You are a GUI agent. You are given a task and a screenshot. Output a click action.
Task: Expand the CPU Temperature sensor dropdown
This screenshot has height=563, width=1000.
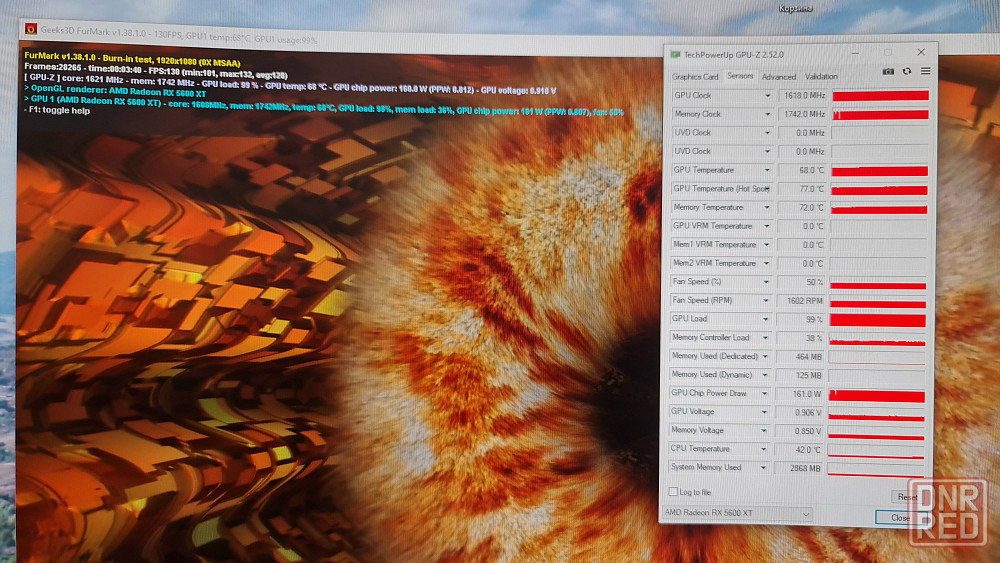[x=764, y=449]
